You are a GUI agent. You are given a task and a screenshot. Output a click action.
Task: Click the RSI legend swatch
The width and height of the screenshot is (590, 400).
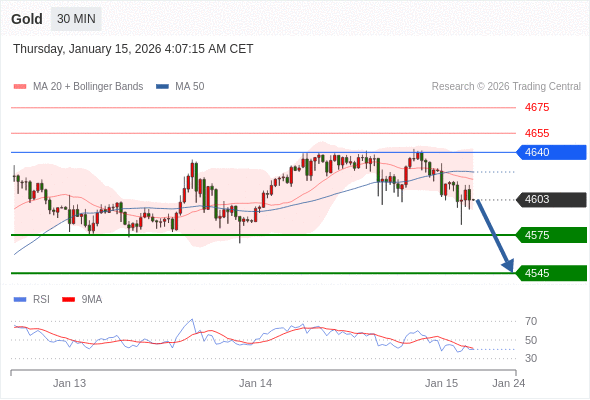[x=20, y=300]
